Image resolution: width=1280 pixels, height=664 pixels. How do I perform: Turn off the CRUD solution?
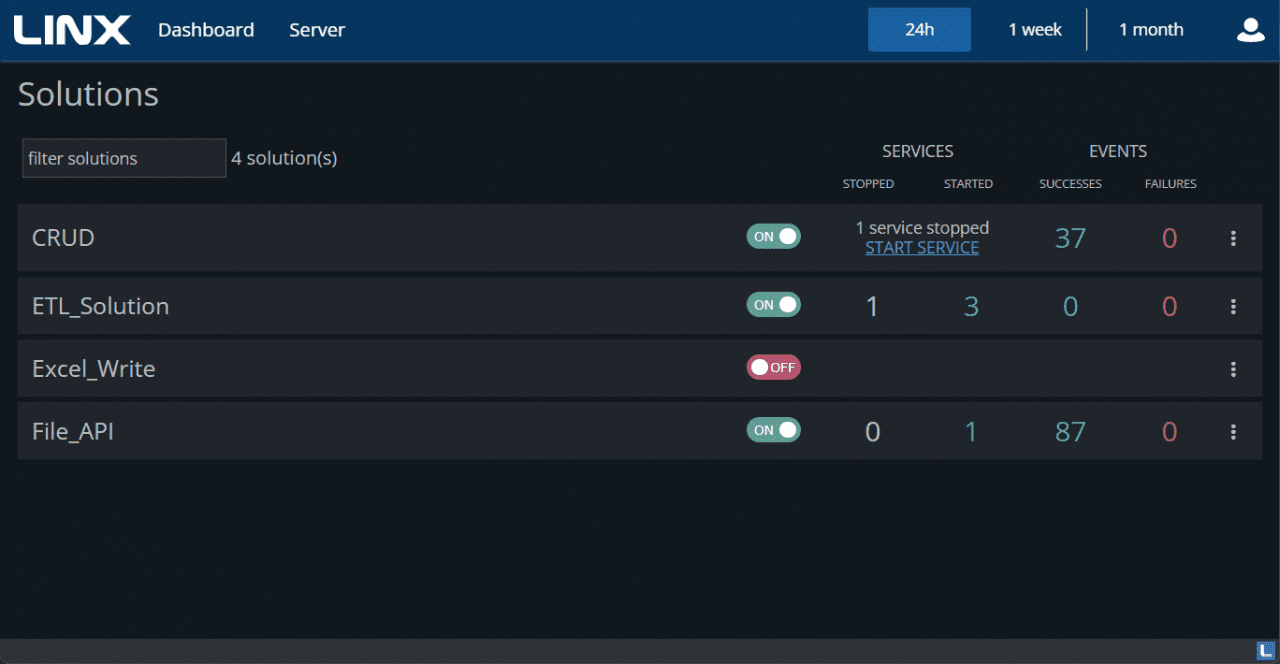tap(773, 236)
